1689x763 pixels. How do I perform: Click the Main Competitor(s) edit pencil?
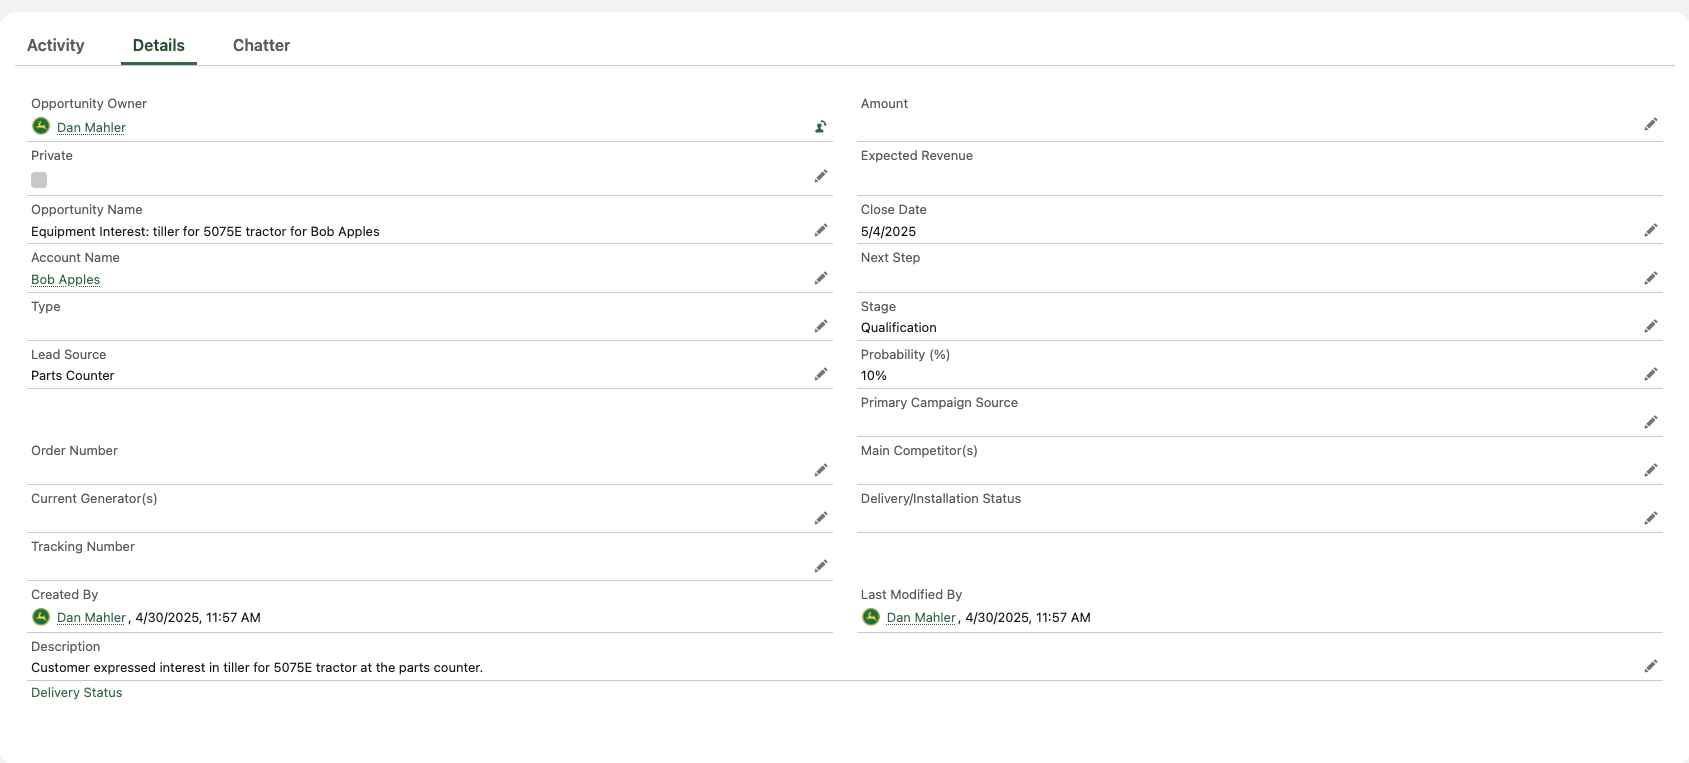(1651, 470)
